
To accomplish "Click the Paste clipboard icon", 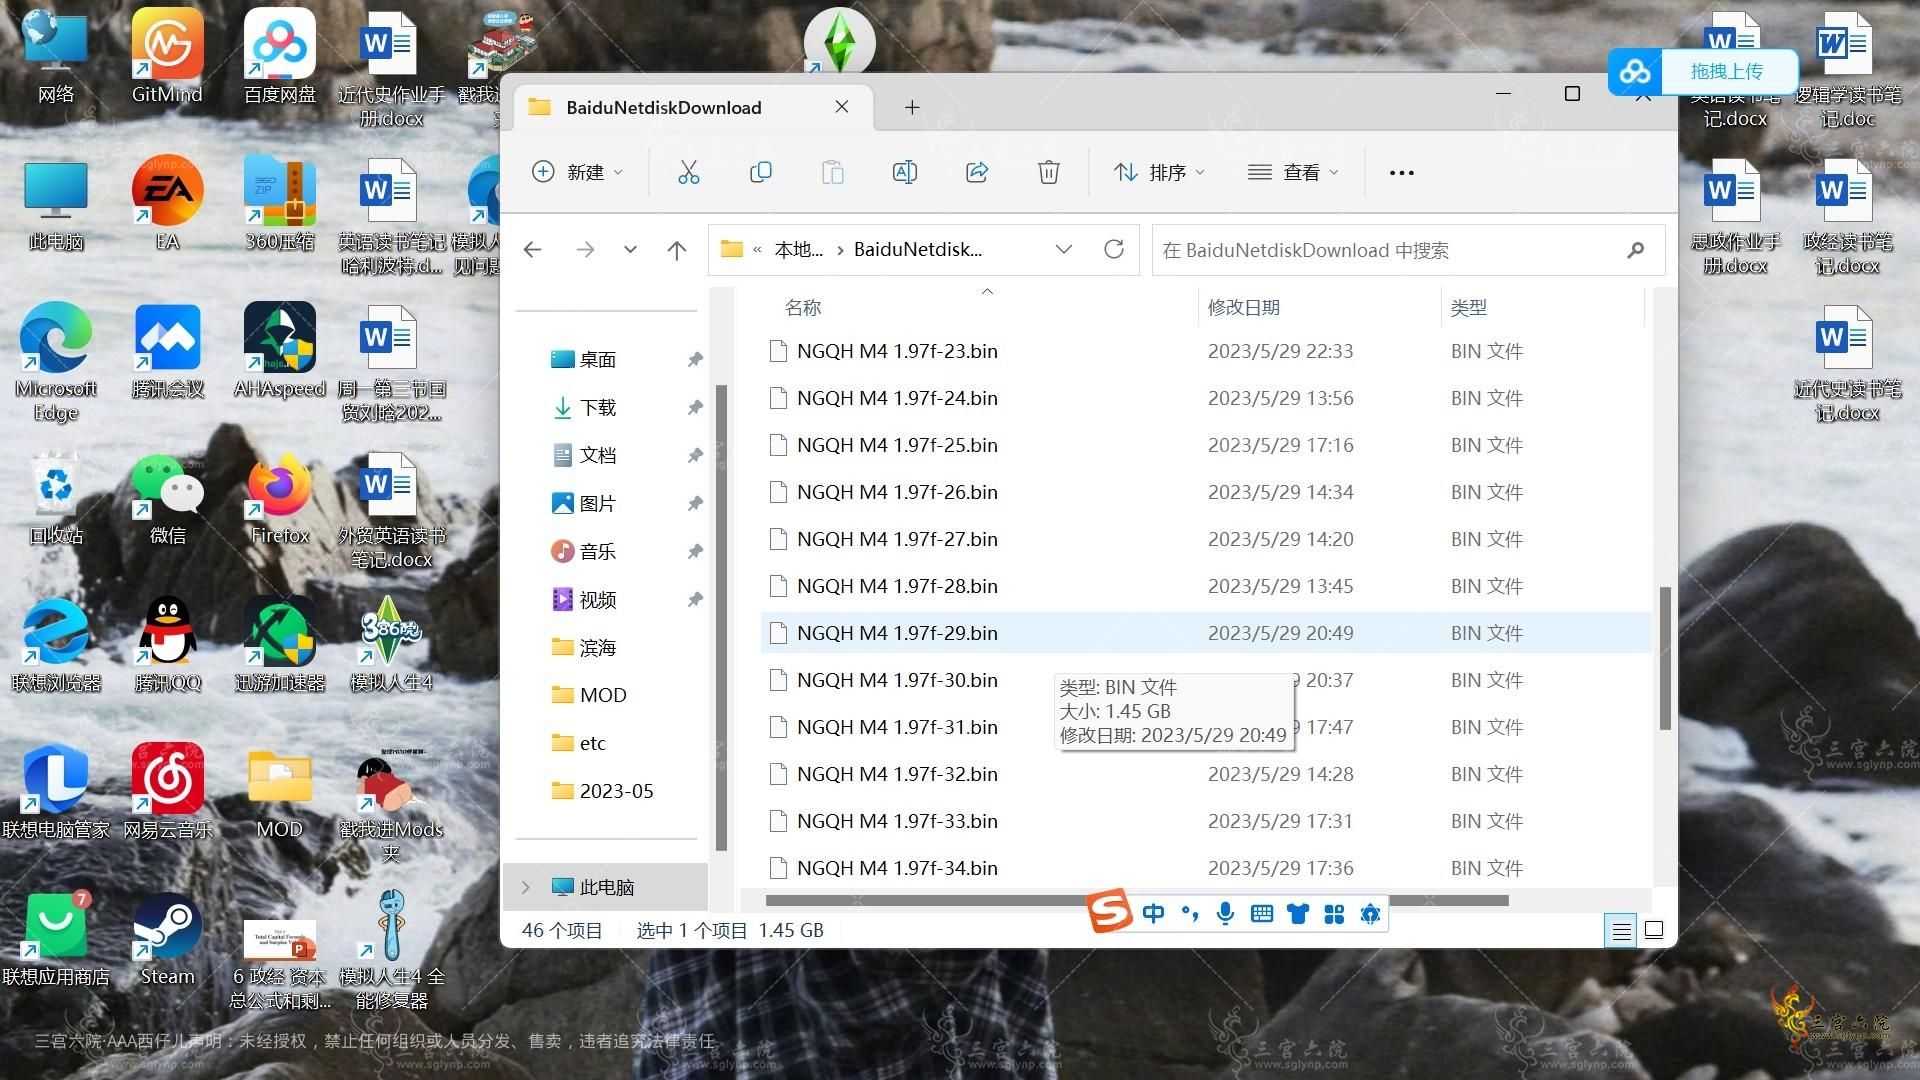I will point(832,172).
